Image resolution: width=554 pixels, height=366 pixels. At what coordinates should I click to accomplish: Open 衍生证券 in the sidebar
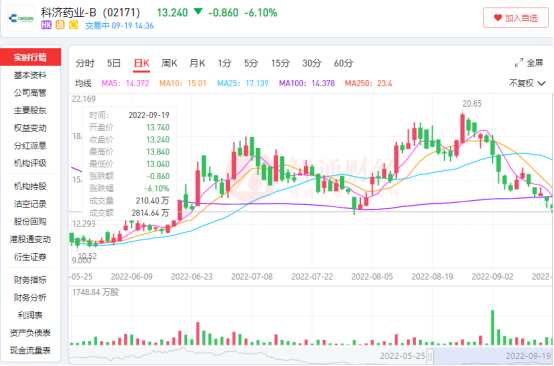[x=30, y=257]
